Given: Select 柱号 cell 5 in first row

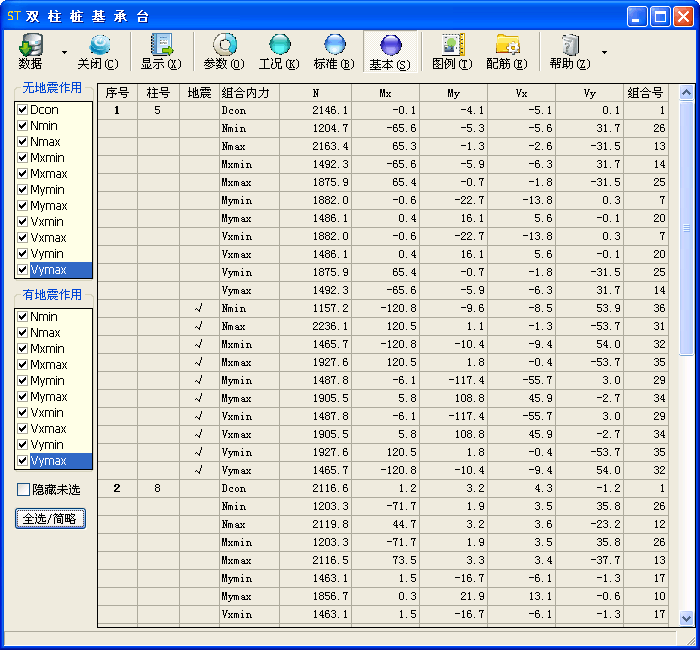Looking at the screenshot, I should pyautogui.click(x=158, y=110).
